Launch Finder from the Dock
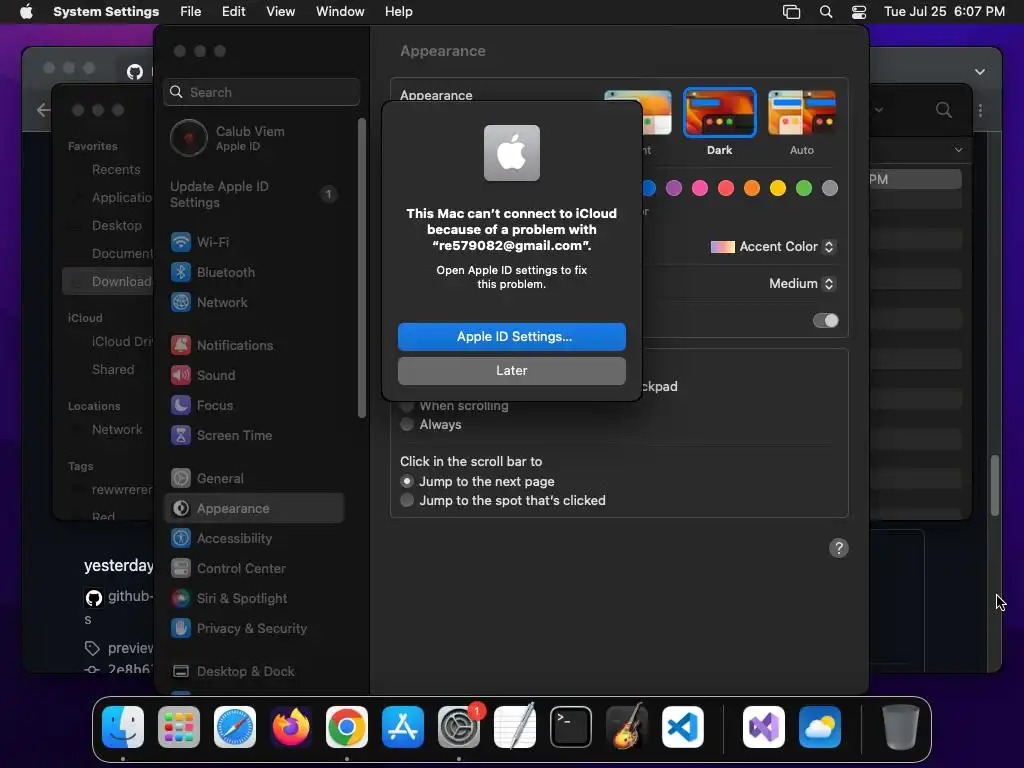1024x768 pixels. (123, 727)
